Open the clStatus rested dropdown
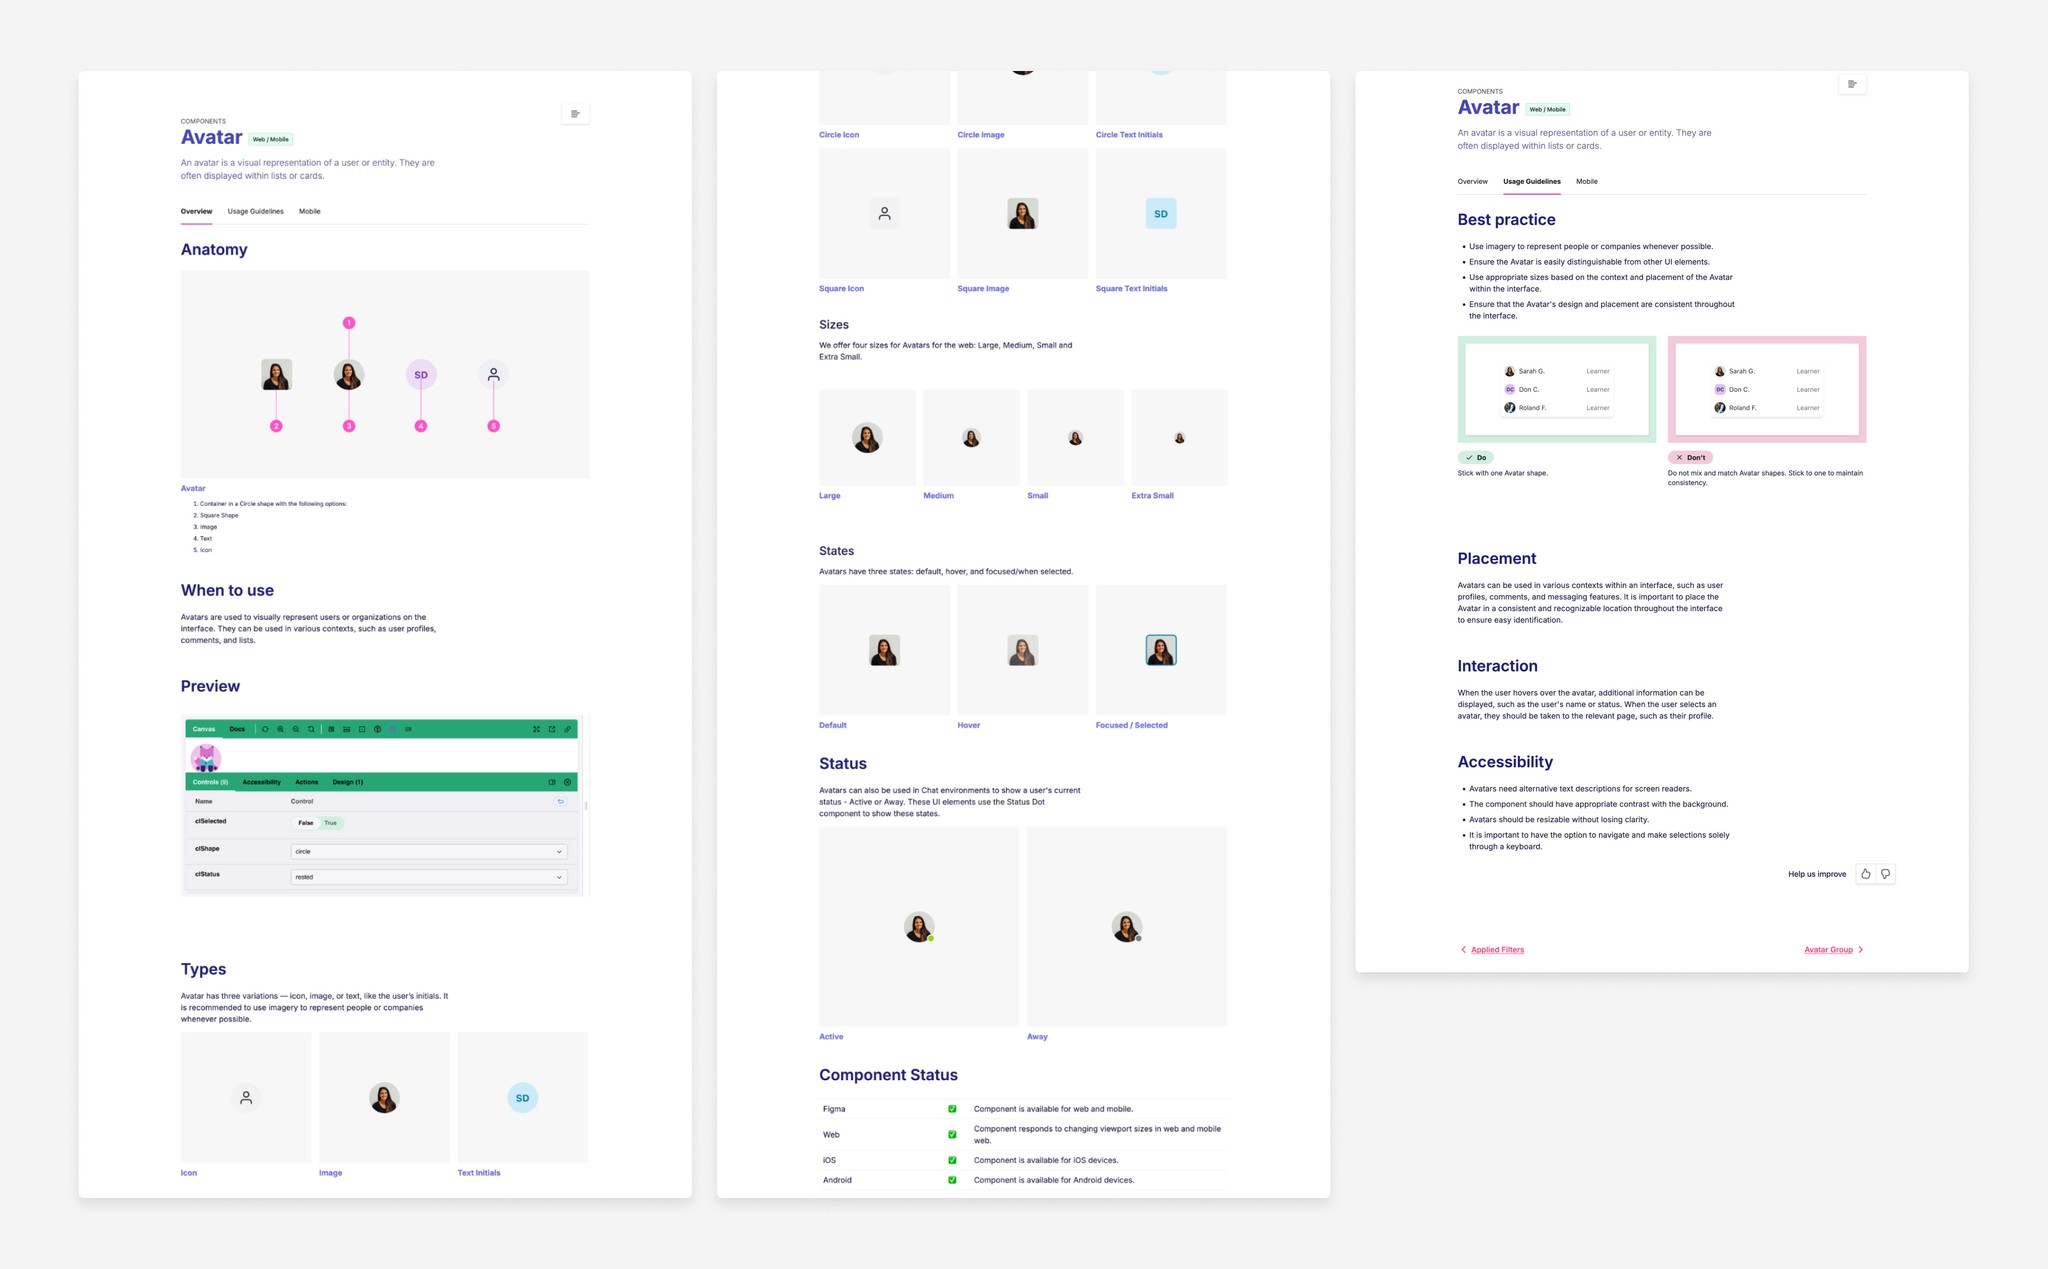This screenshot has height=1269, width=2048. click(x=428, y=877)
